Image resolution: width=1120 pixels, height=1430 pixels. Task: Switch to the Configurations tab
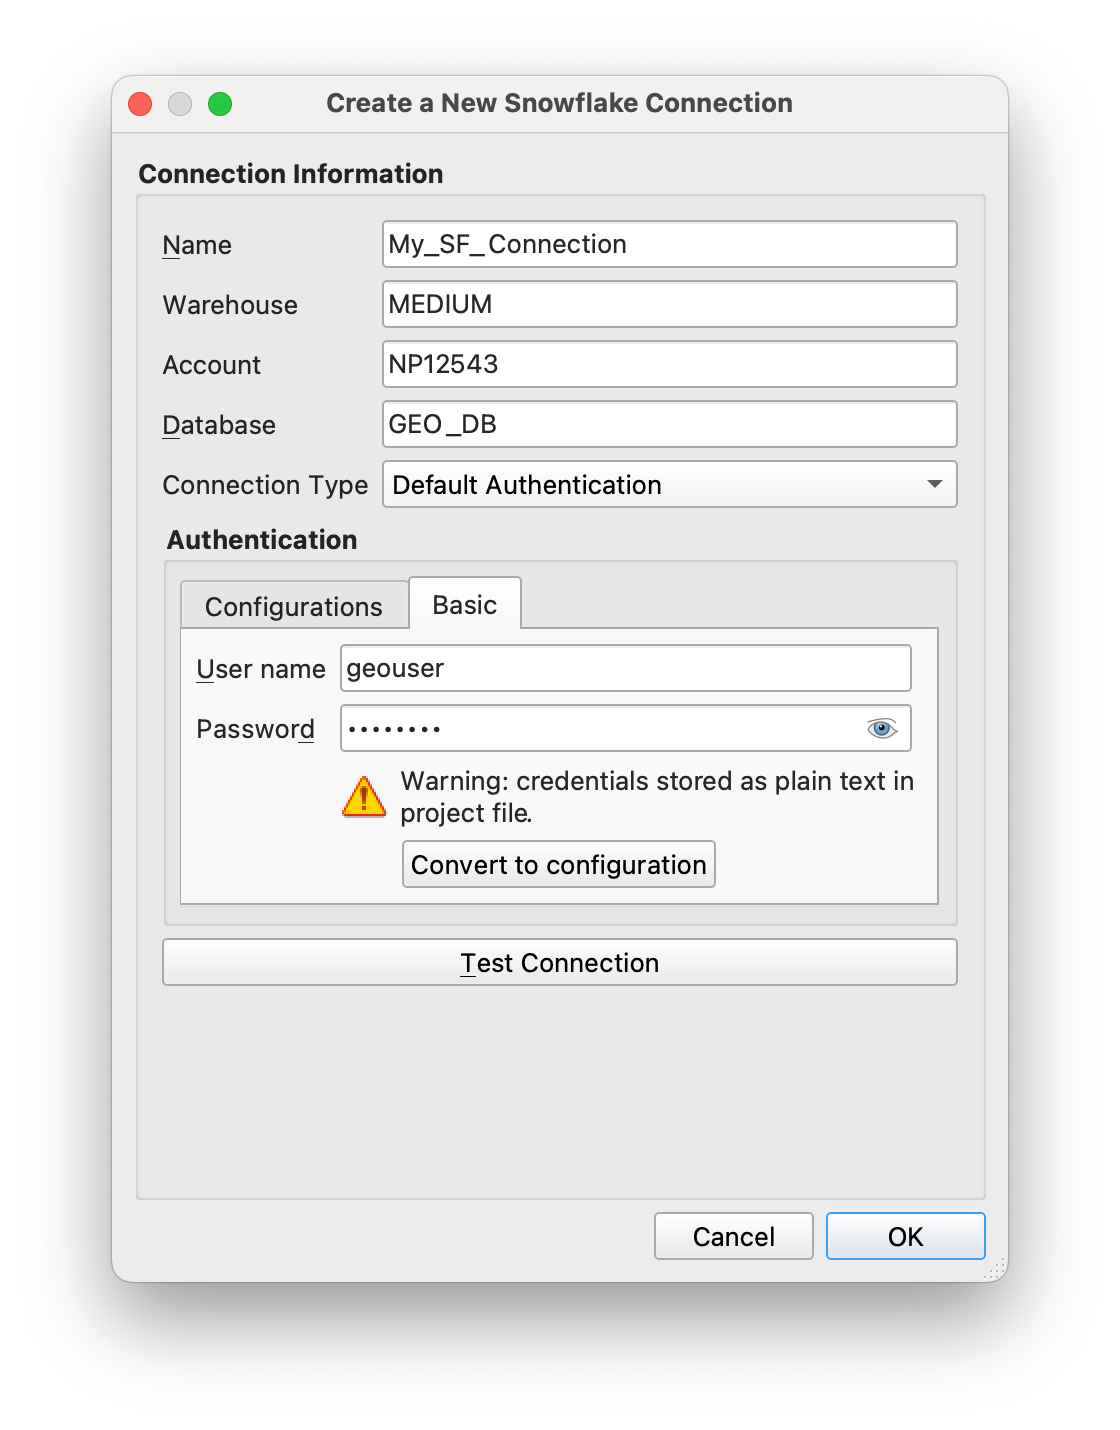[294, 606]
